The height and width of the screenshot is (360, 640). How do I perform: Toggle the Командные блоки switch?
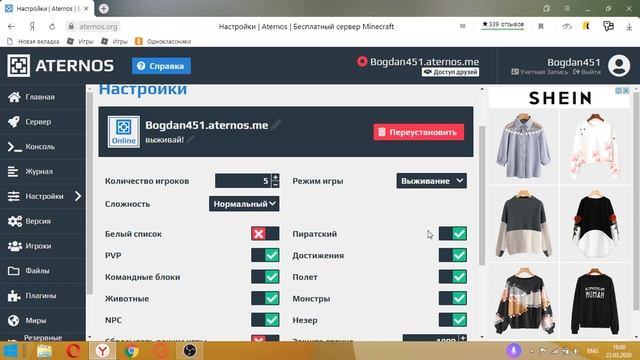coord(265,277)
